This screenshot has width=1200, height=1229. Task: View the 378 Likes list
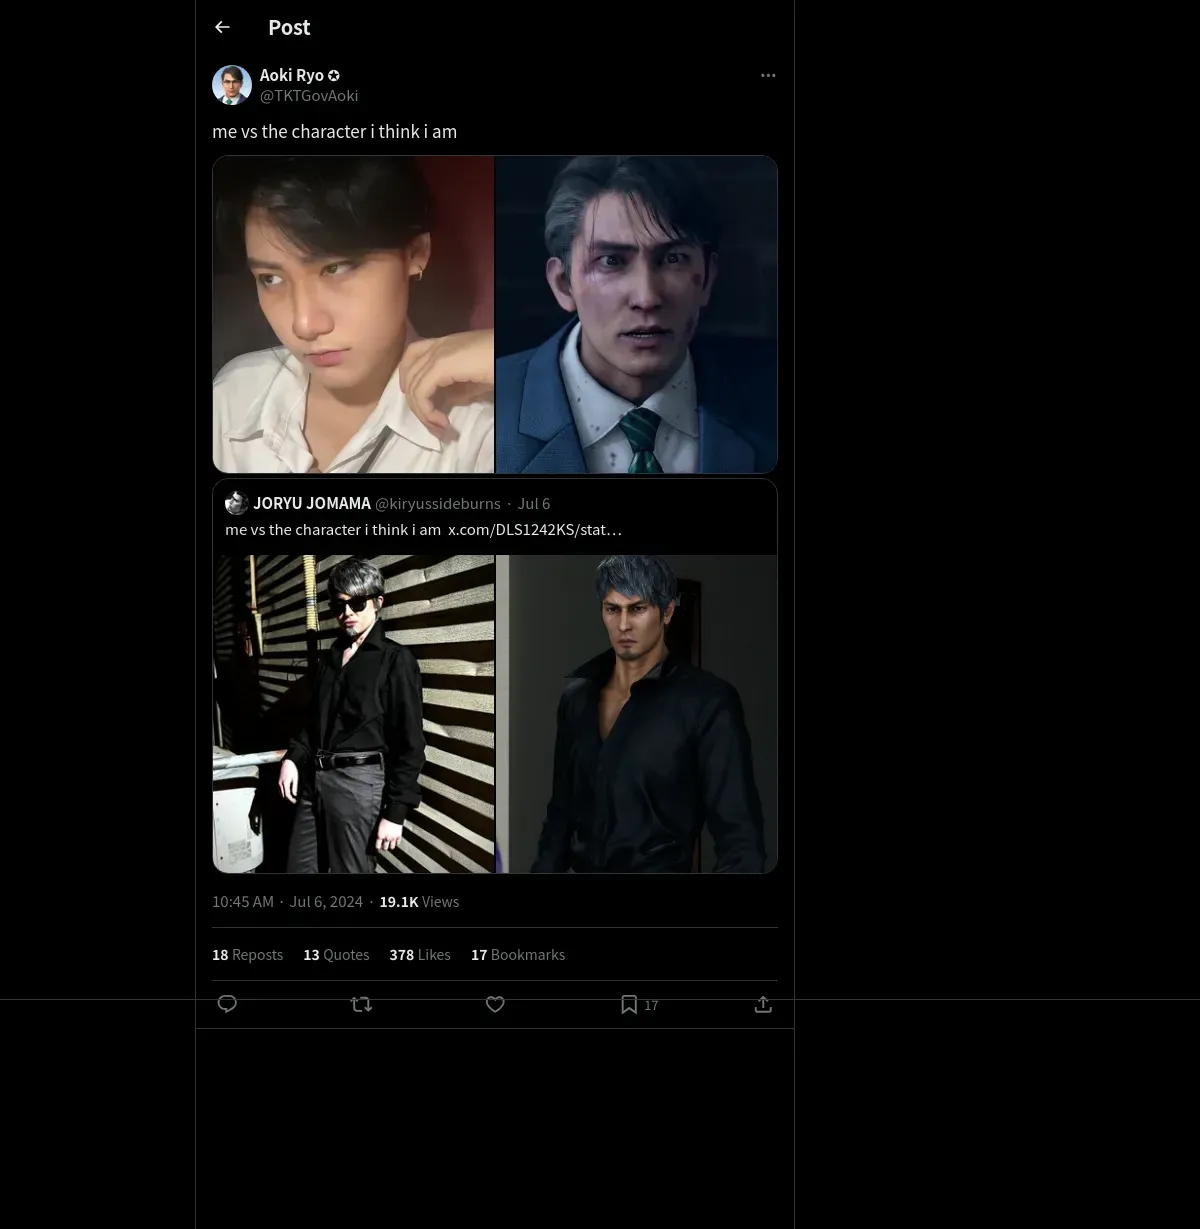(x=420, y=955)
